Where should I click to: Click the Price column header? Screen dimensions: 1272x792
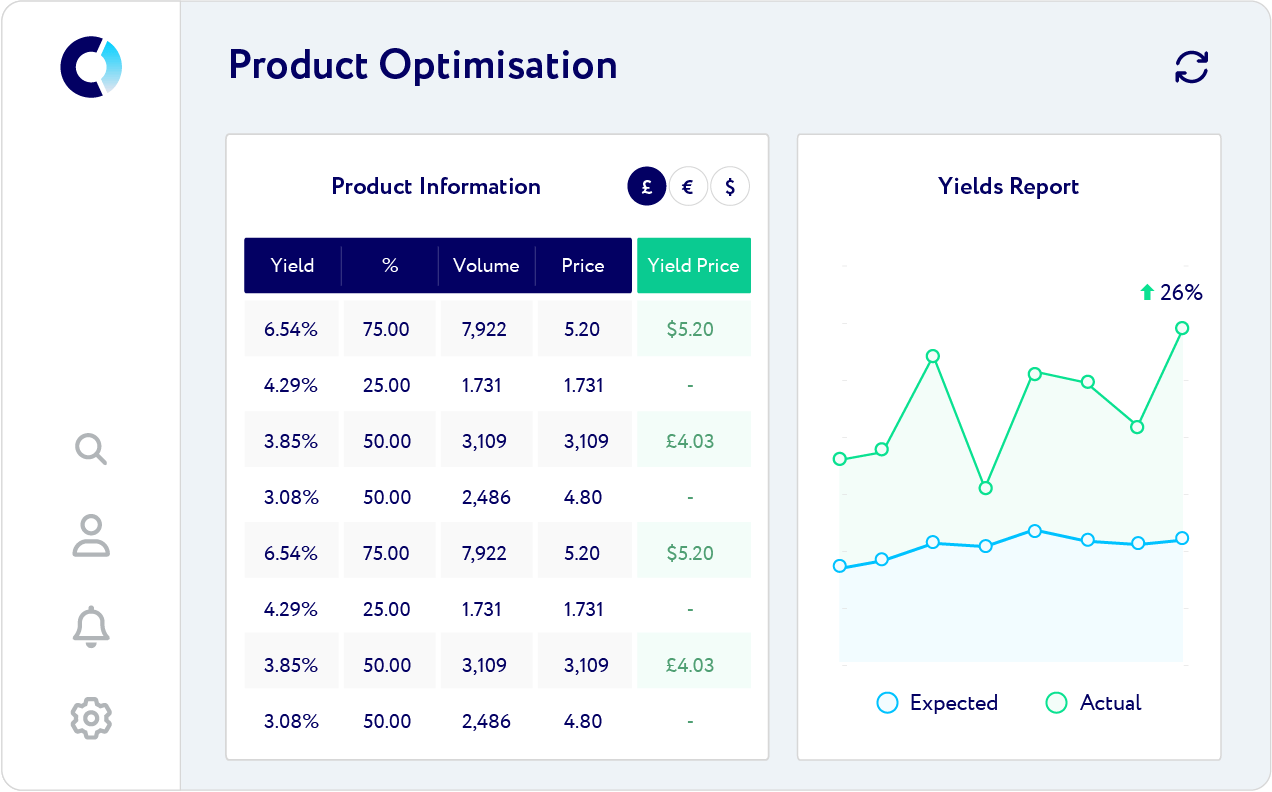pos(583,266)
